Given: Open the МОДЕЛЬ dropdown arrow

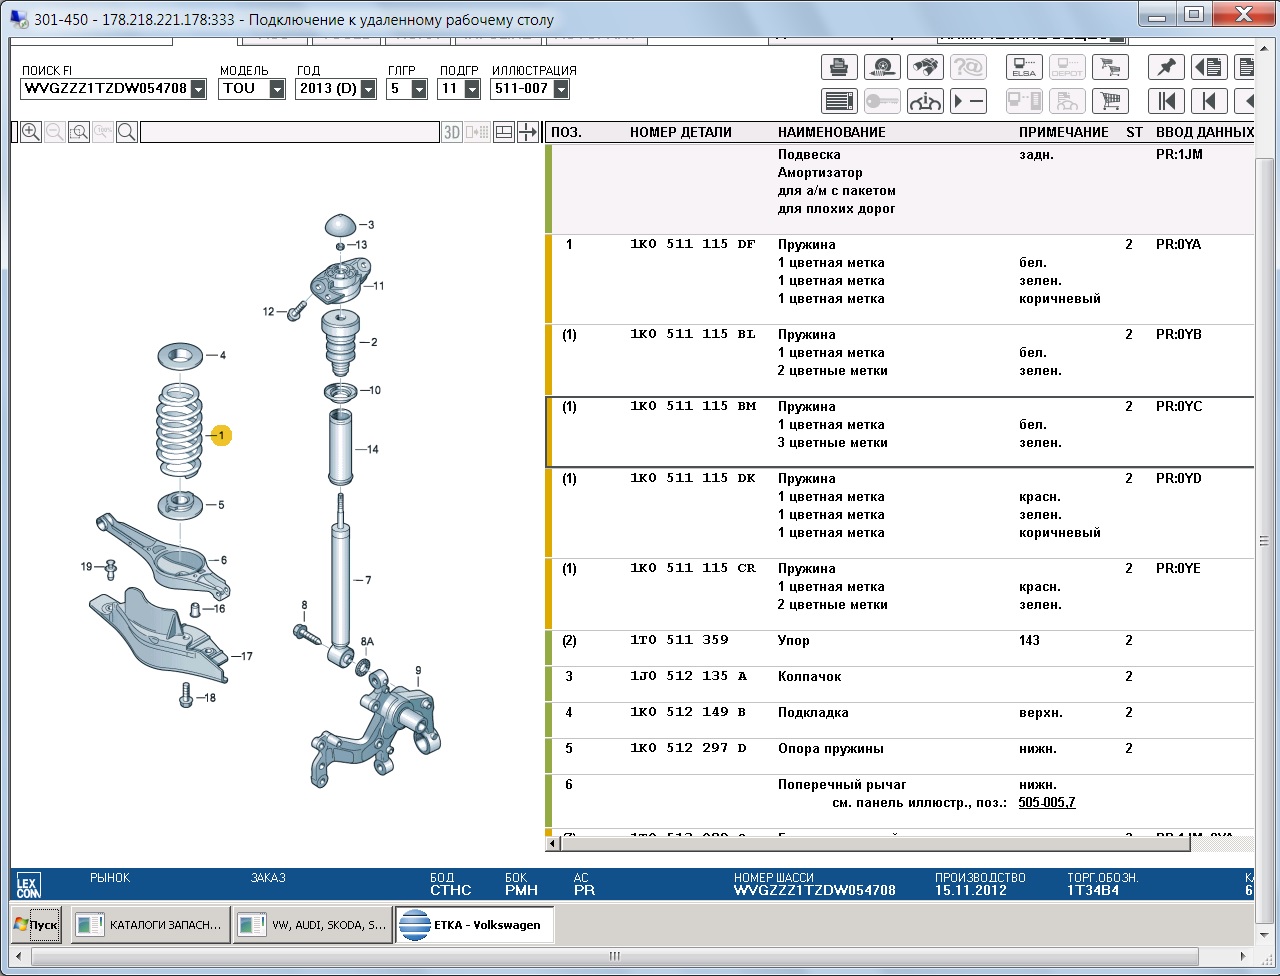Looking at the screenshot, I should tap(277, 89).
